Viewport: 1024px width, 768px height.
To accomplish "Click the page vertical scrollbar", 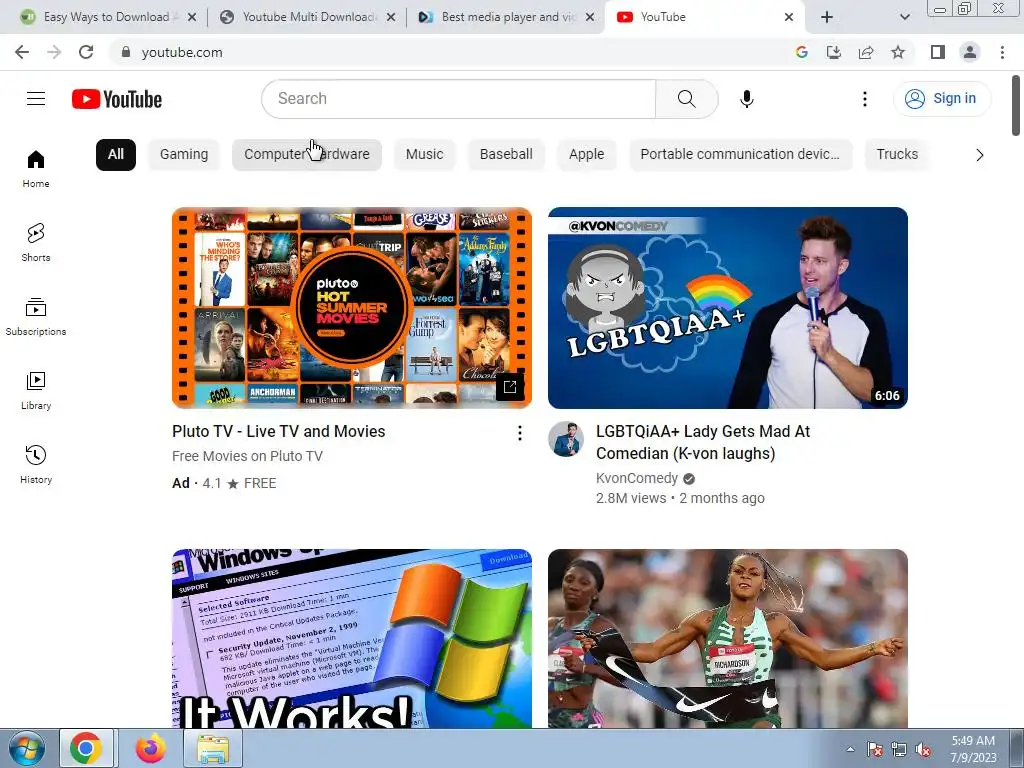I will [x=1016, y=106].
